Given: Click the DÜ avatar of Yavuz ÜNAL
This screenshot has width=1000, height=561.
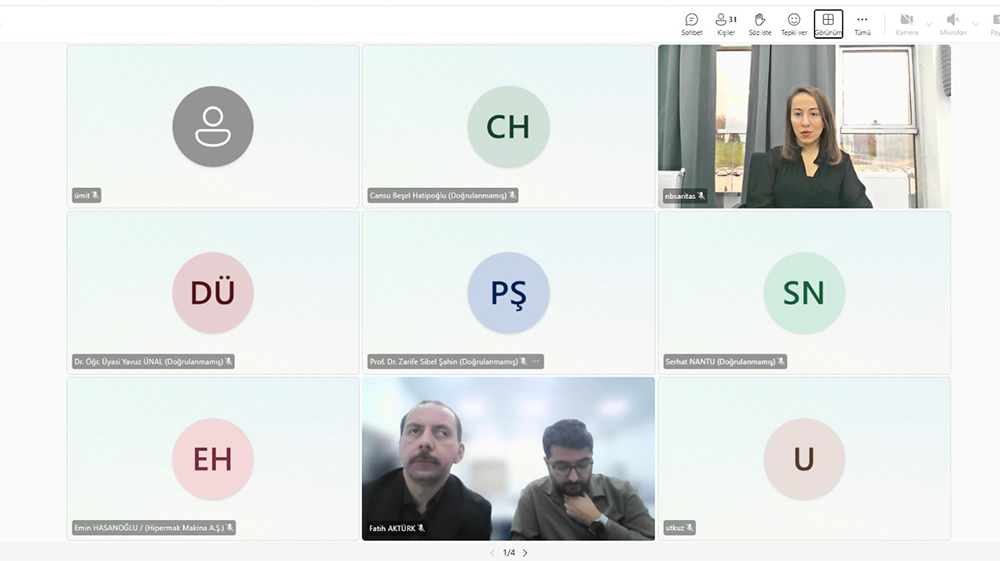Looking at the screenshot, I should (212, 293).
